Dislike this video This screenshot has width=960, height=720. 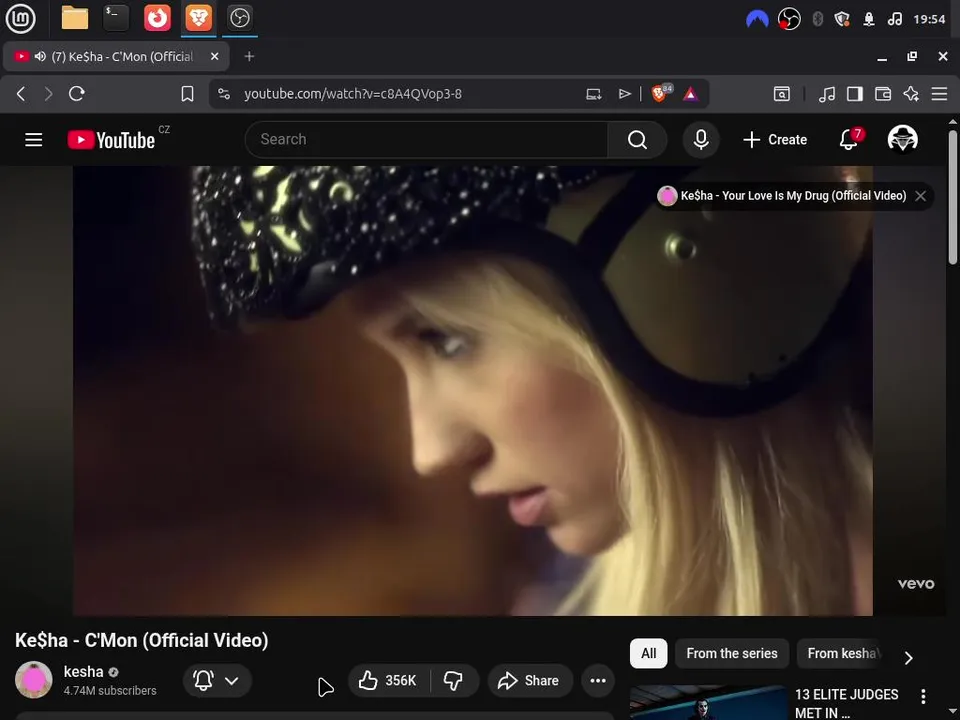click(454, 680)
